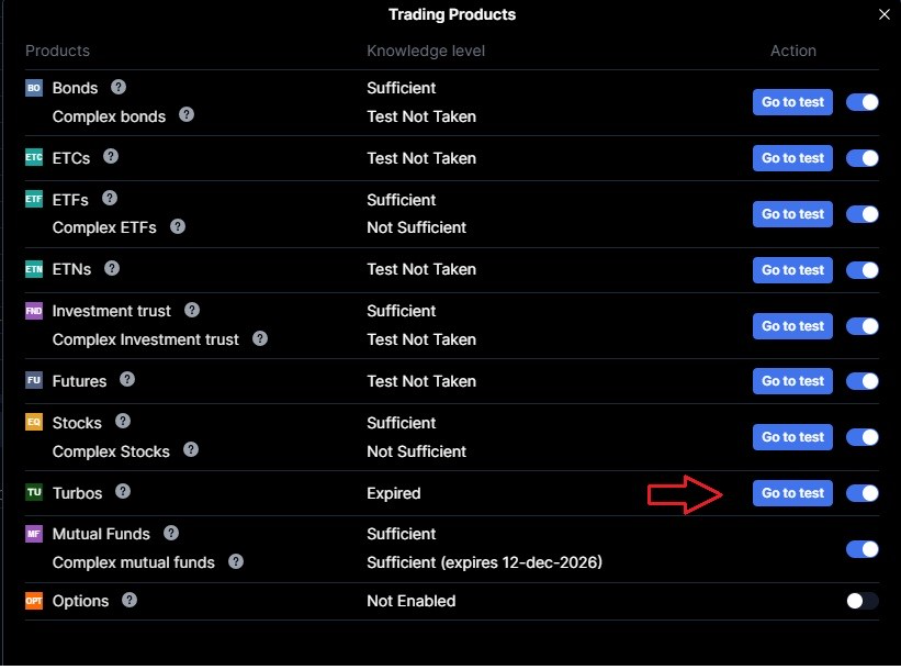Image resolution: width=901 pixels, height=666 pixels.
Task: Open the Turbos help question mark
Action: 123,491
